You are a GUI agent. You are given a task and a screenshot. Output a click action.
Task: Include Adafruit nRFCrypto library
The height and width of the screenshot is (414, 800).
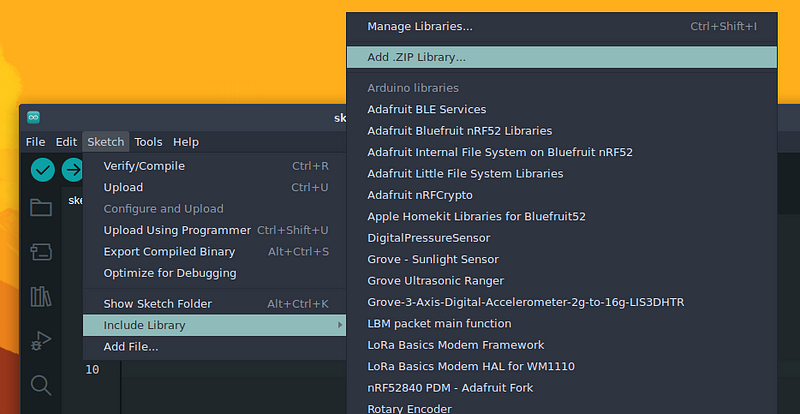click(x=562, y=195)
